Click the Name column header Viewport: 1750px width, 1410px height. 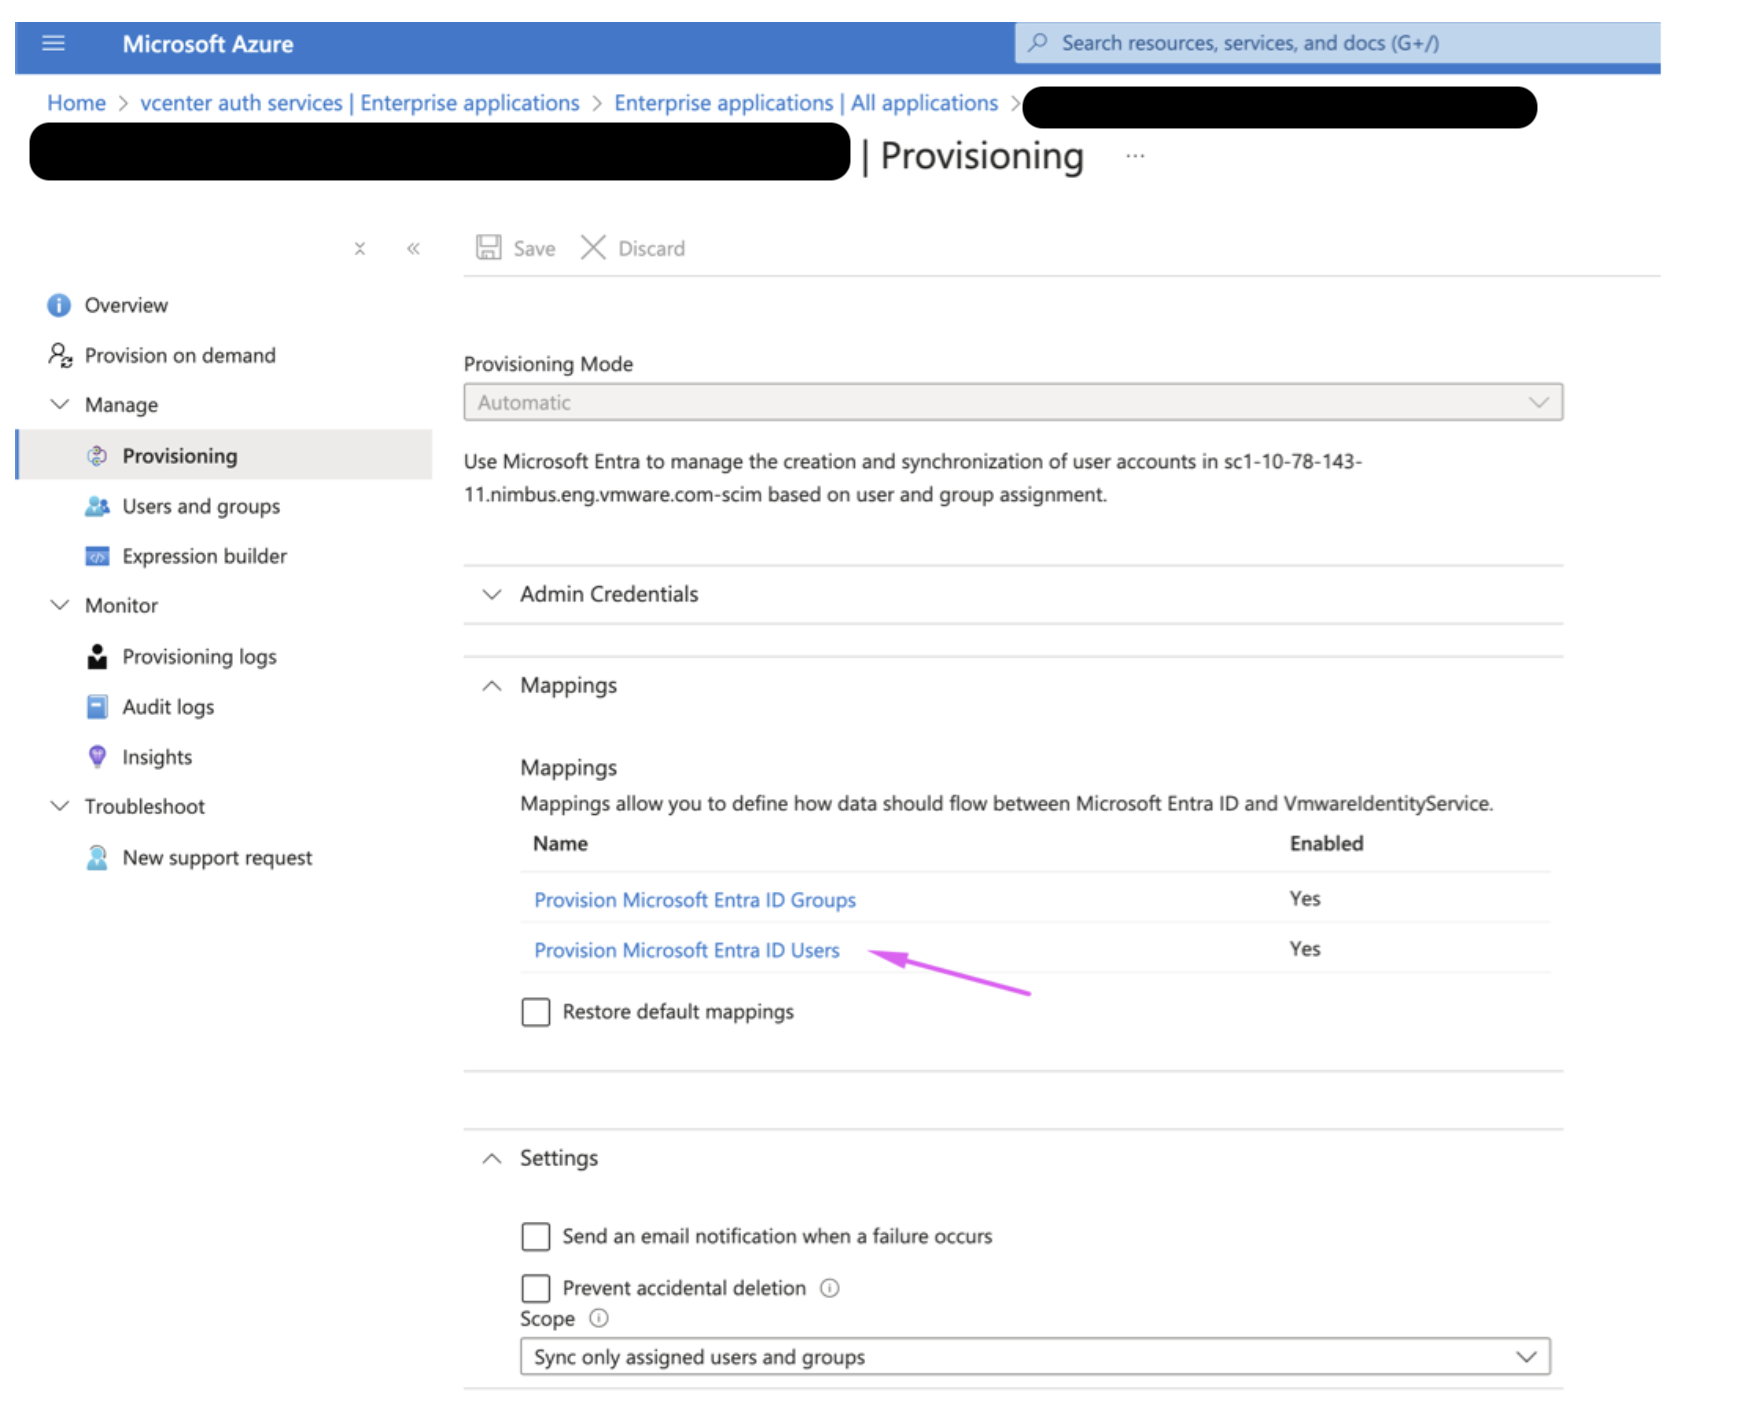[x=560, y=844]
